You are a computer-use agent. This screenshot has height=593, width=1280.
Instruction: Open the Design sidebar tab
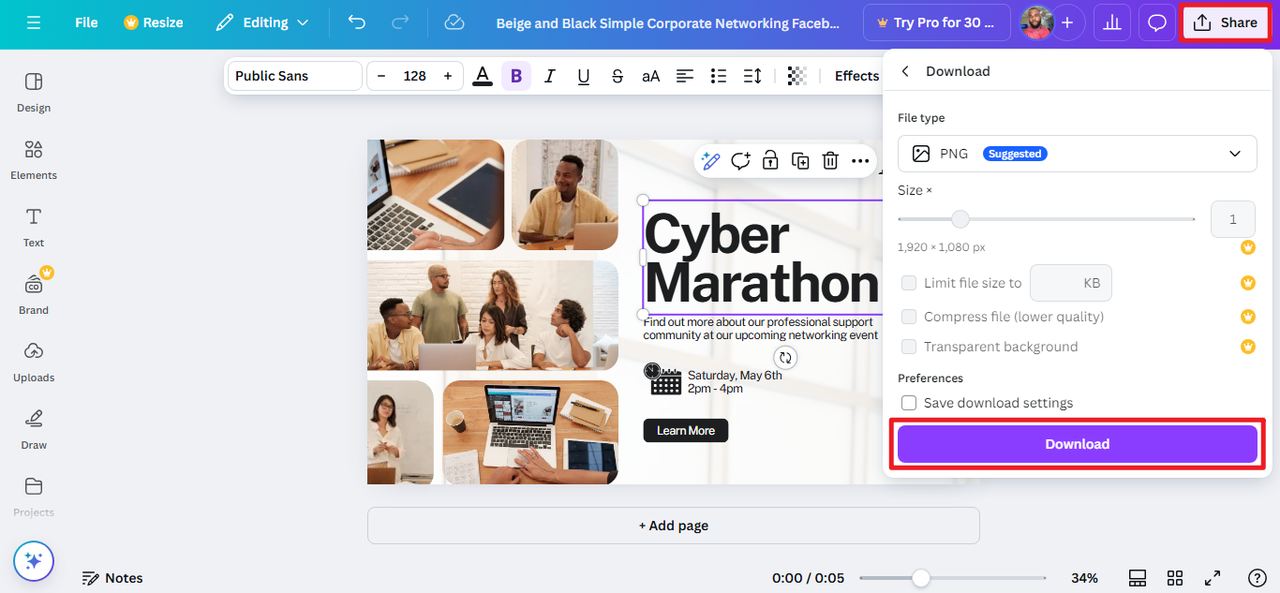pyautogui.click(x=34, y=92)
